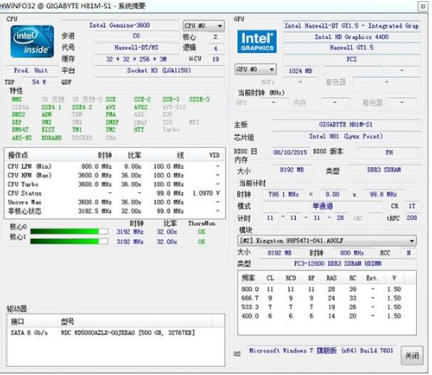Click the core 1 usage bar
The width and height of the screenshot is (432, 375).
click(x=69, y=241)
